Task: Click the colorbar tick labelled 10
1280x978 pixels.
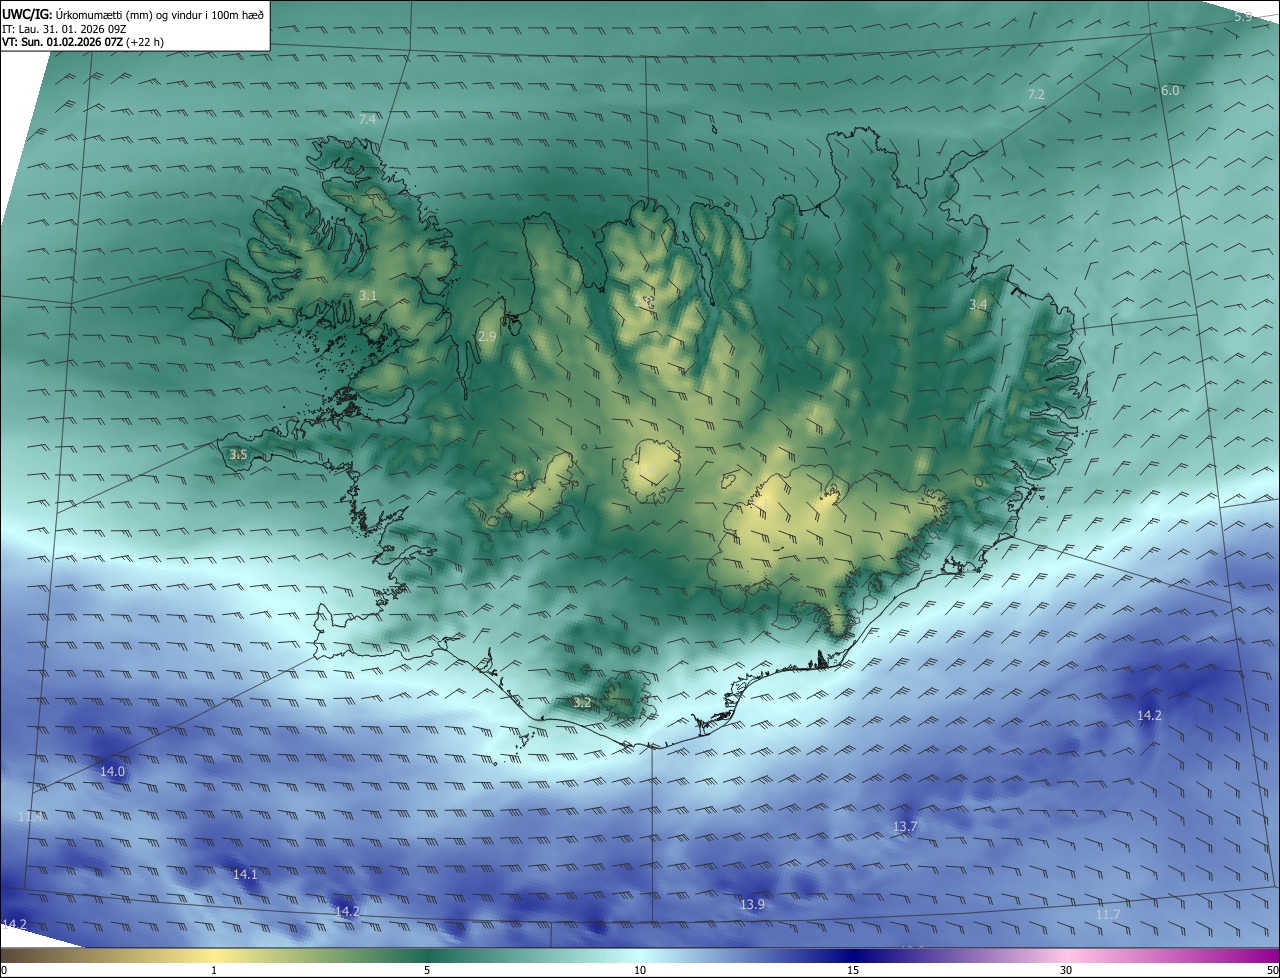Action: point(640,970)
